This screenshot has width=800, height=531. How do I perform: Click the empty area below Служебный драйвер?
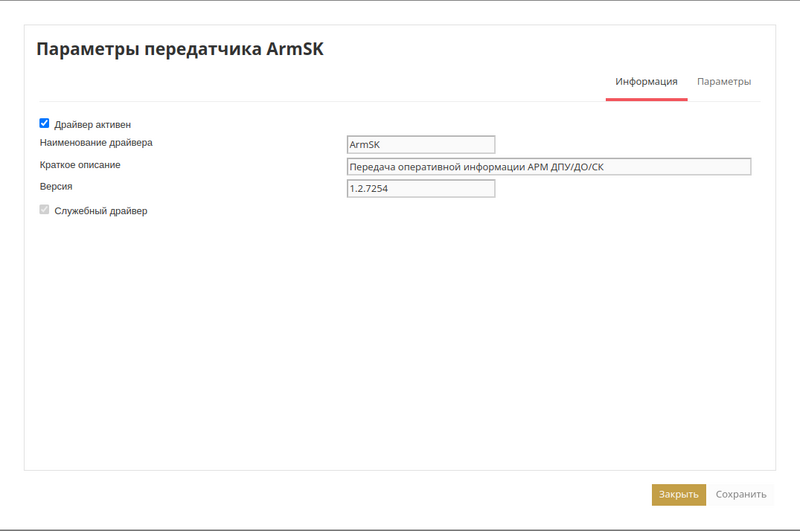[x=300, y=330]
